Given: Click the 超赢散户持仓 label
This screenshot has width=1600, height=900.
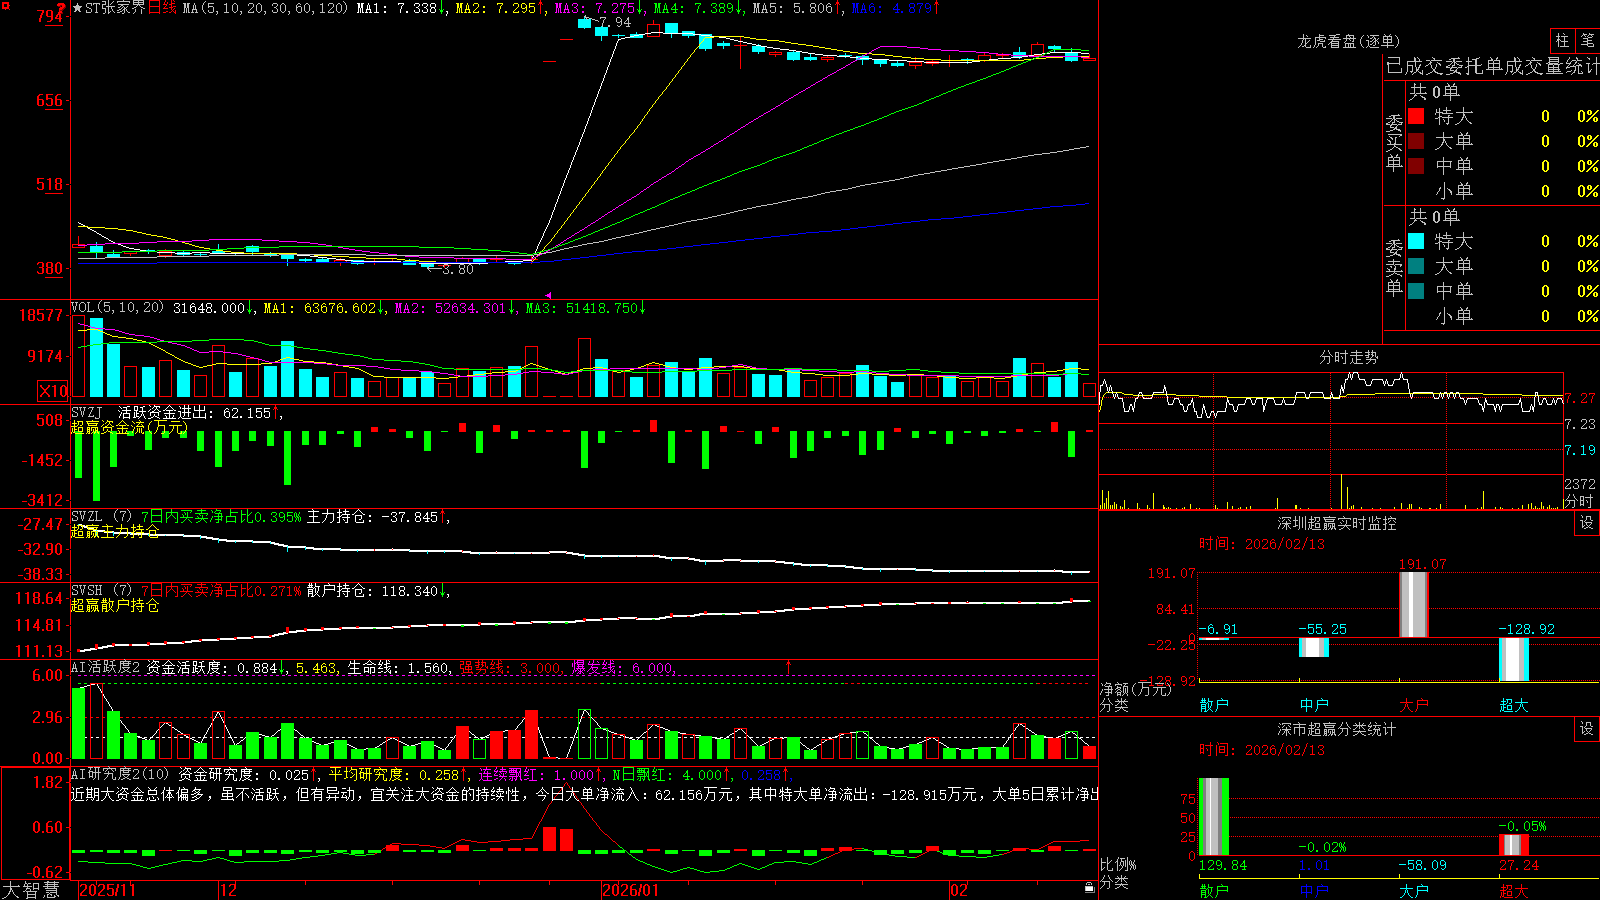Looking at the screenshot, I should (115, 605).
